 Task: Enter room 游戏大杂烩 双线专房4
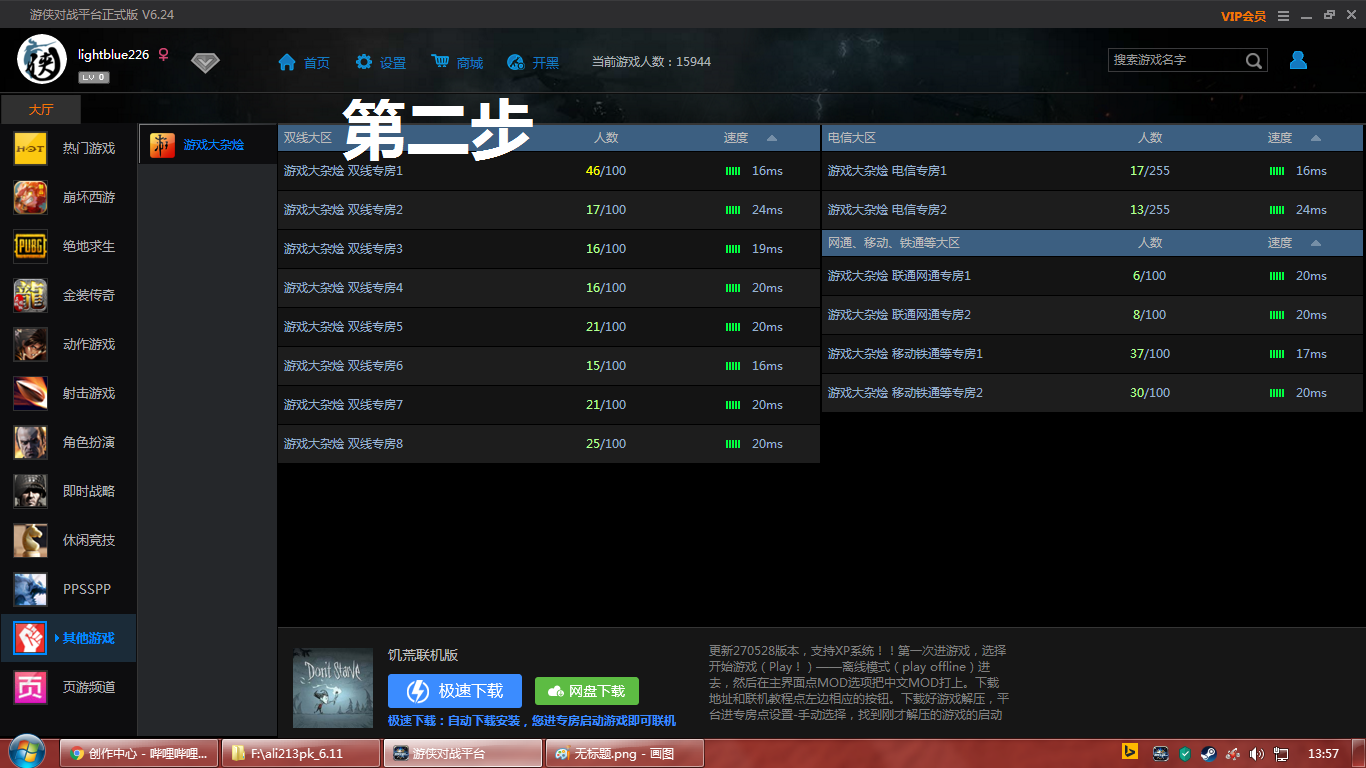point(549,288)
